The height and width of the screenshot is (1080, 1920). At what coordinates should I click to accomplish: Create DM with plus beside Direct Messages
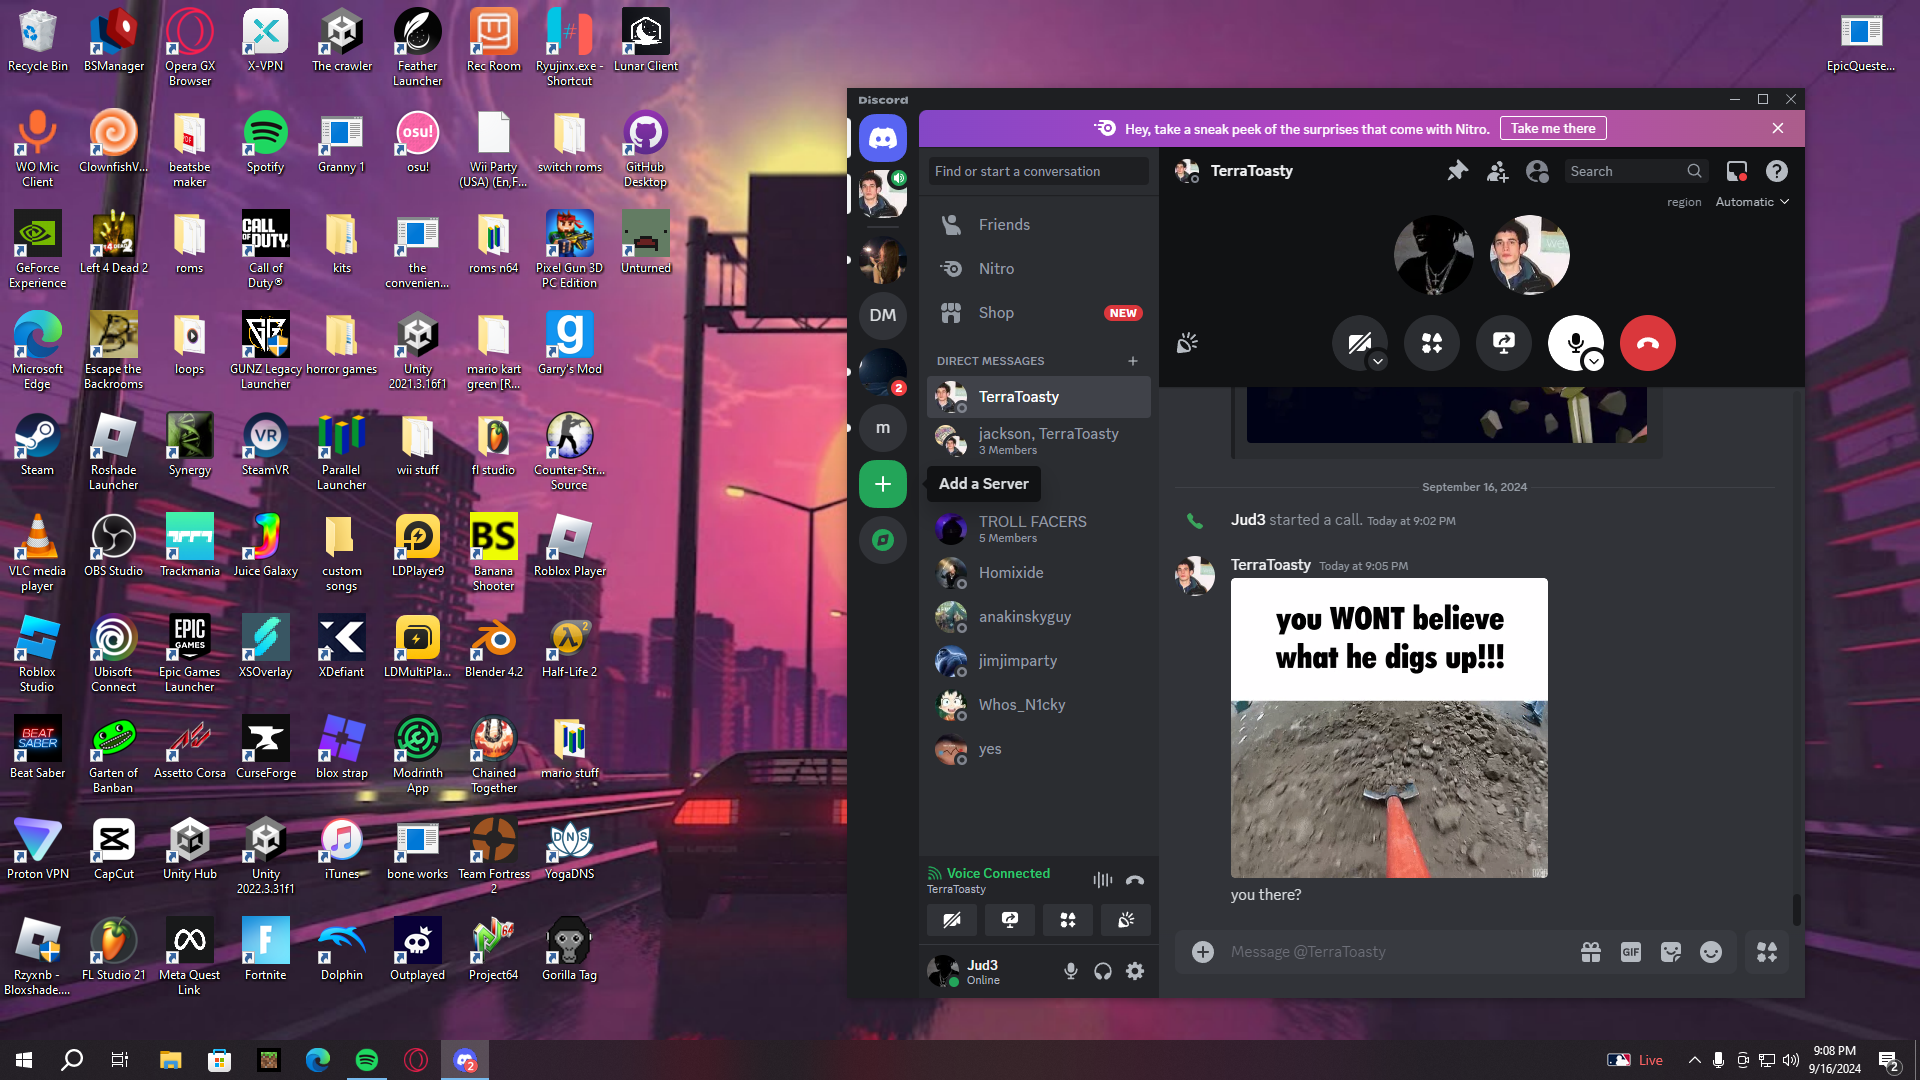tap(1133, 361)
